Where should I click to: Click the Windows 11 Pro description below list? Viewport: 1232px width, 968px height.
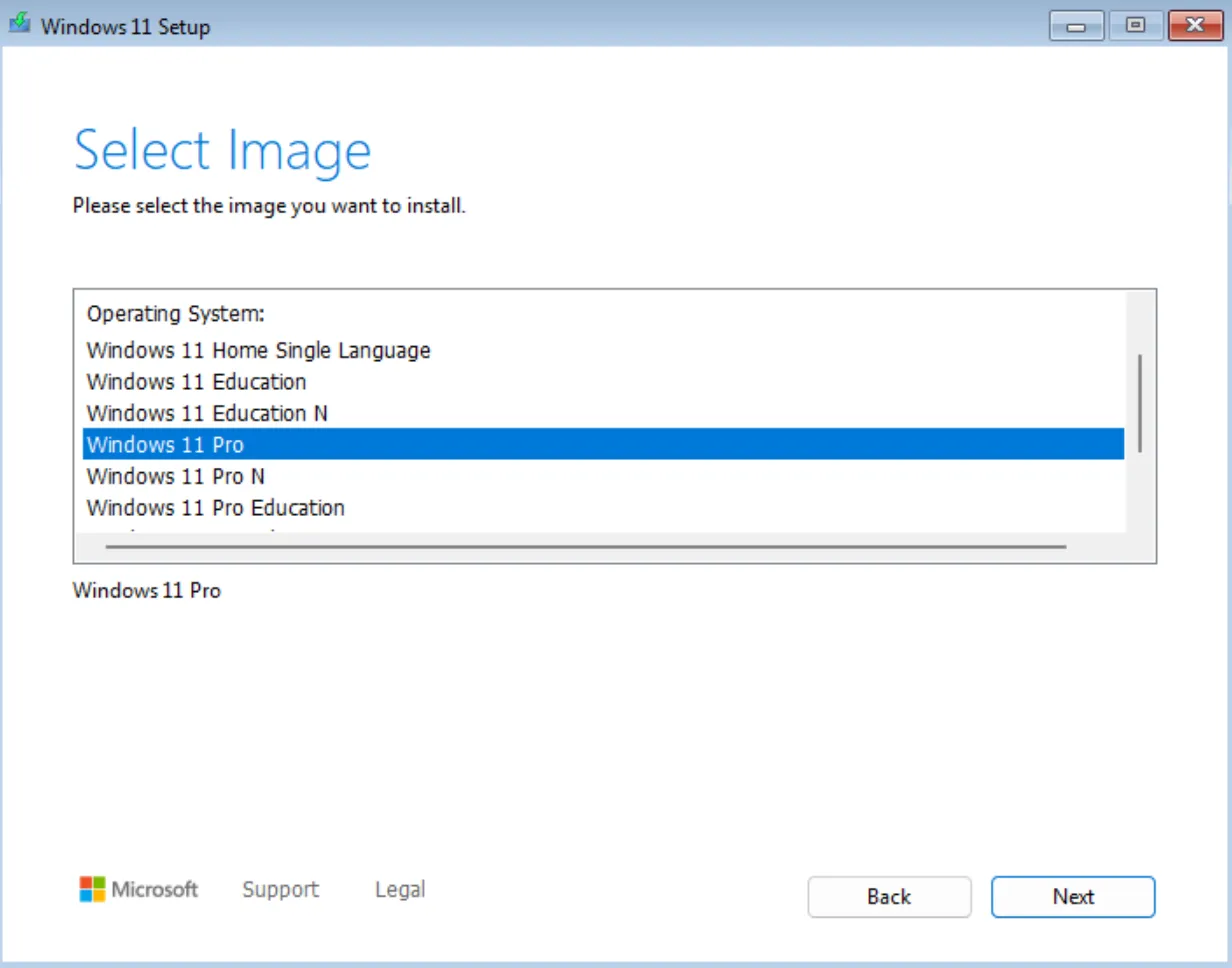[x=147, y=591]
